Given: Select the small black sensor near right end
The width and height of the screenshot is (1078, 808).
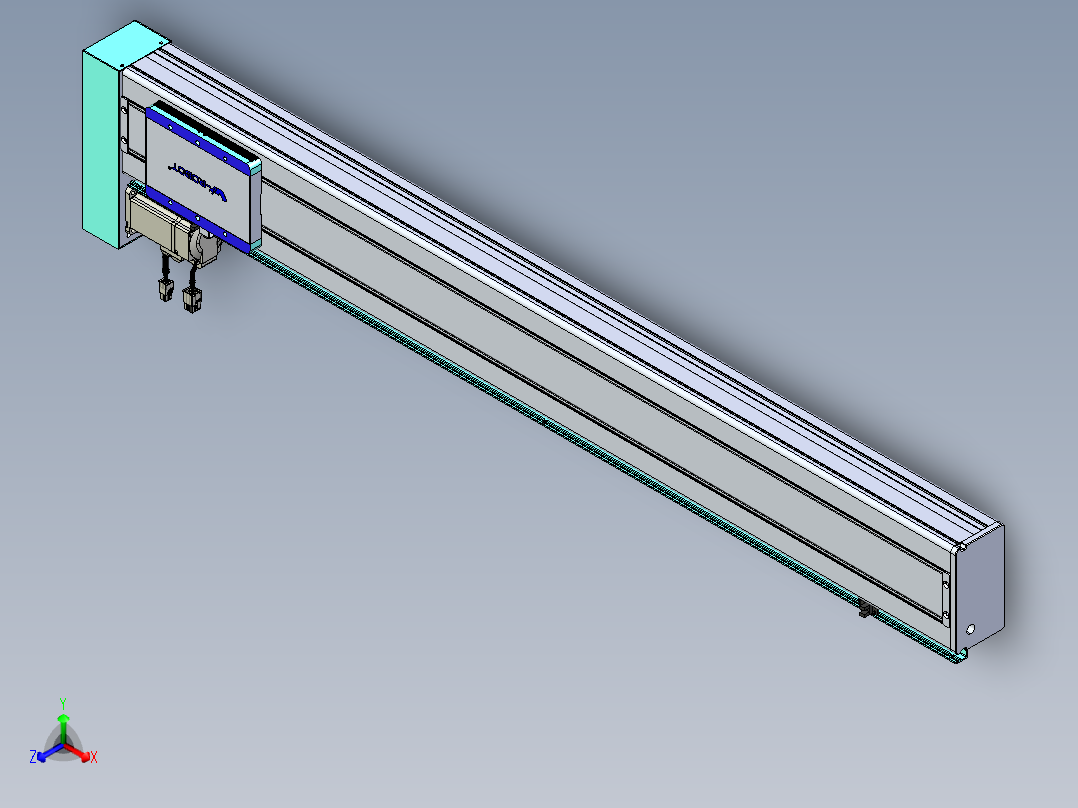Looking at the screenshot, I should [x=868, y=609].
